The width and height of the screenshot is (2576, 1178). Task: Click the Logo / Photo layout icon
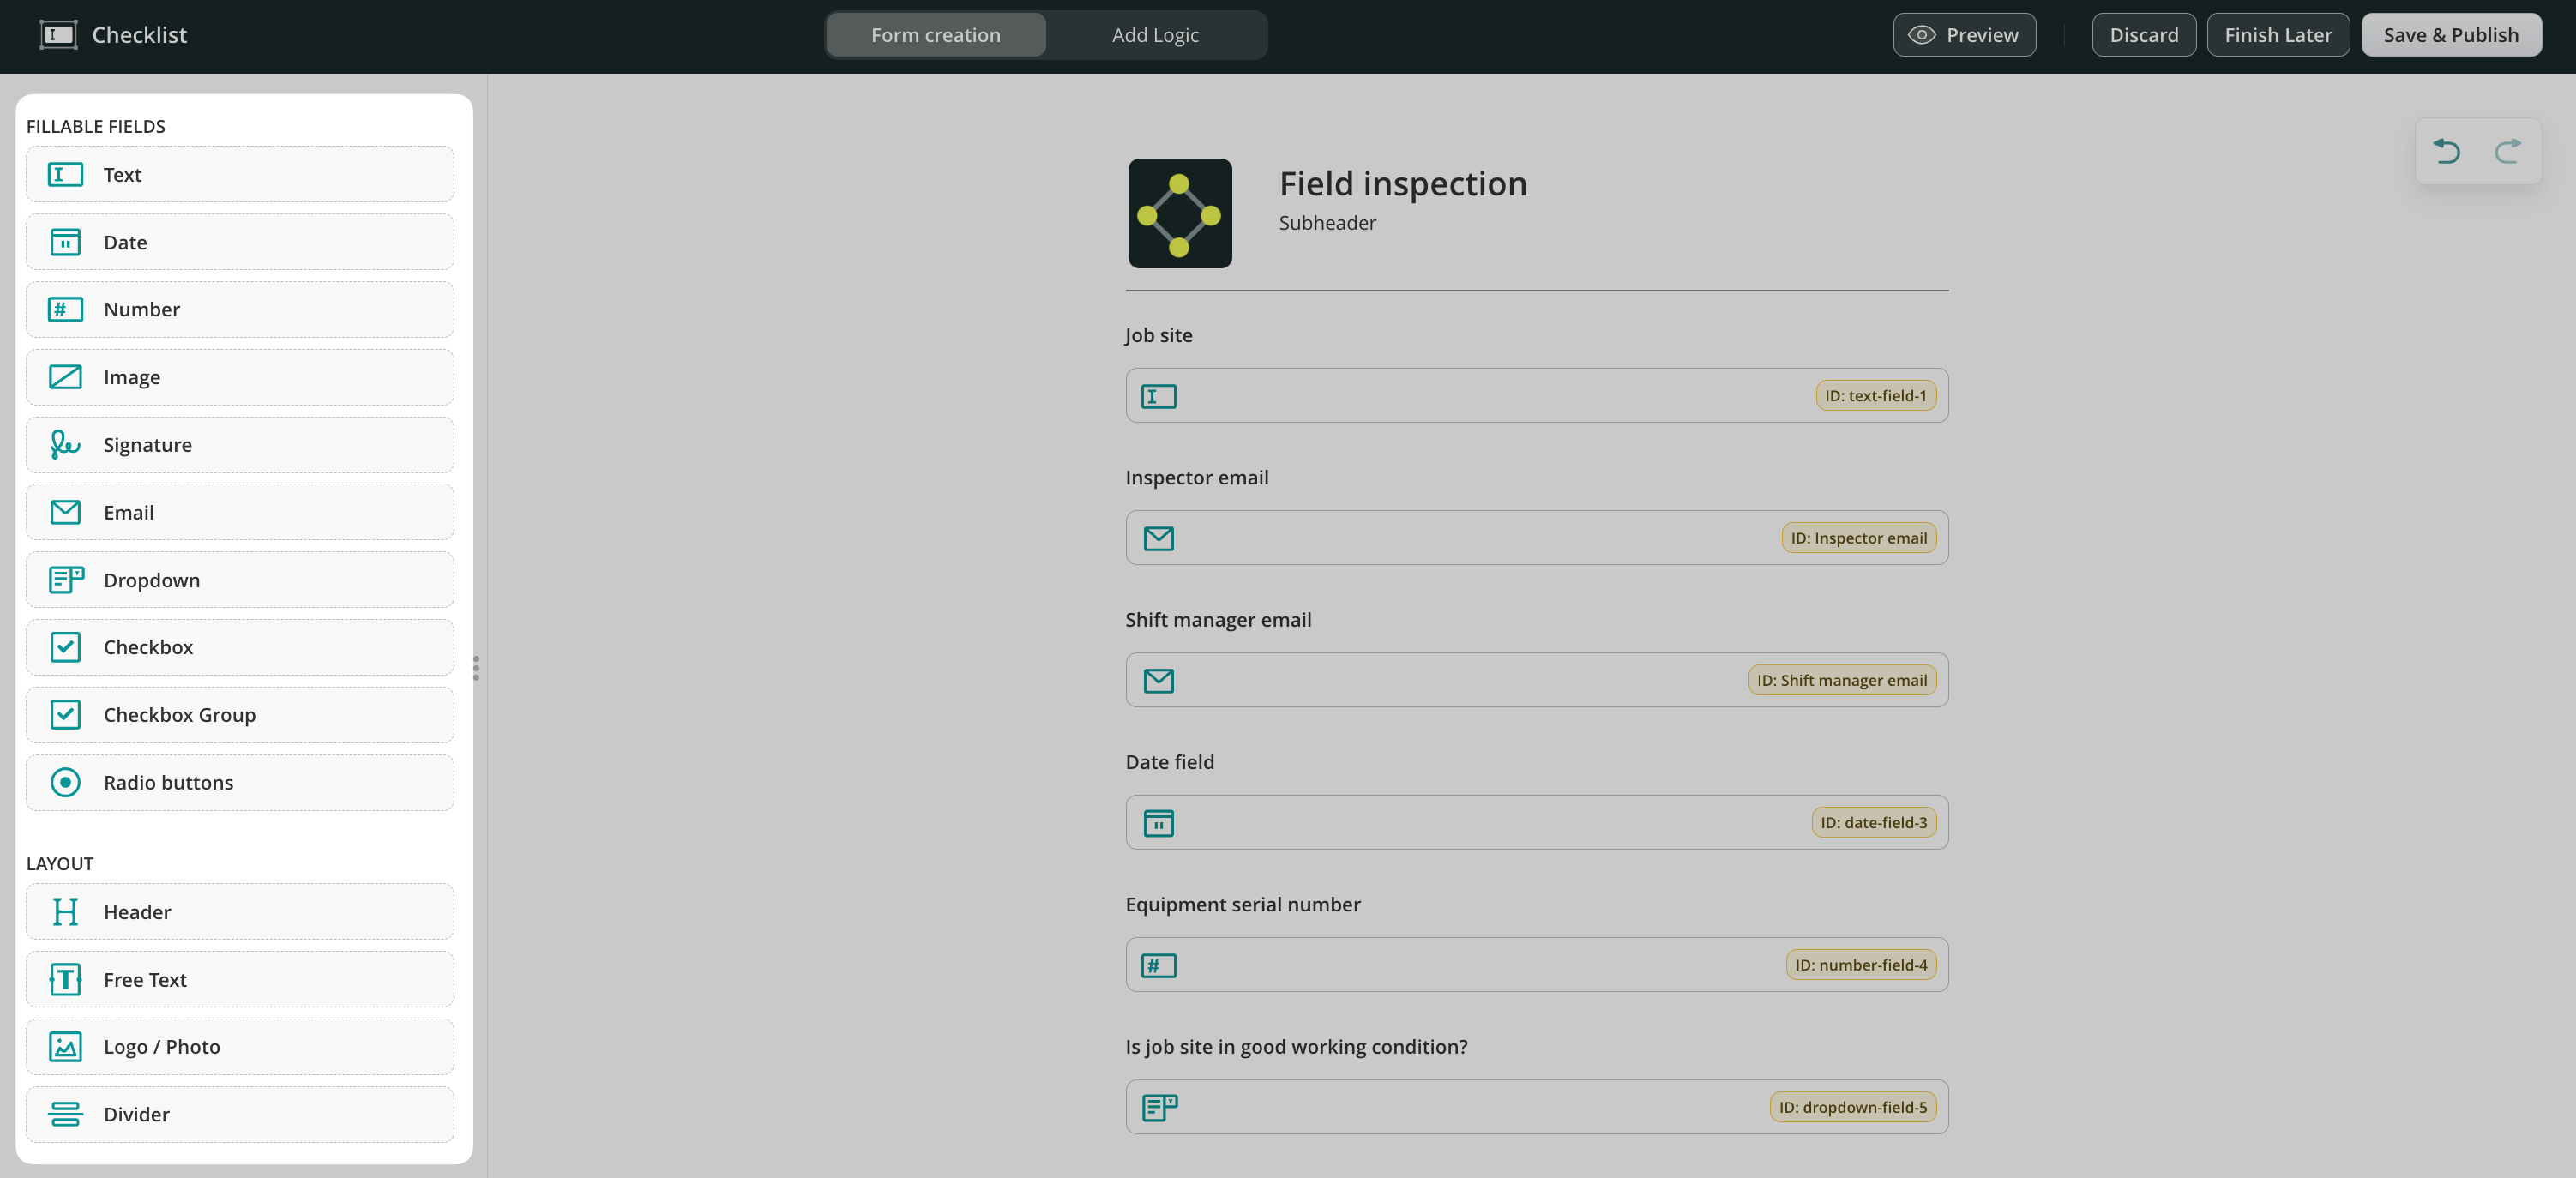pos(65,1047)
